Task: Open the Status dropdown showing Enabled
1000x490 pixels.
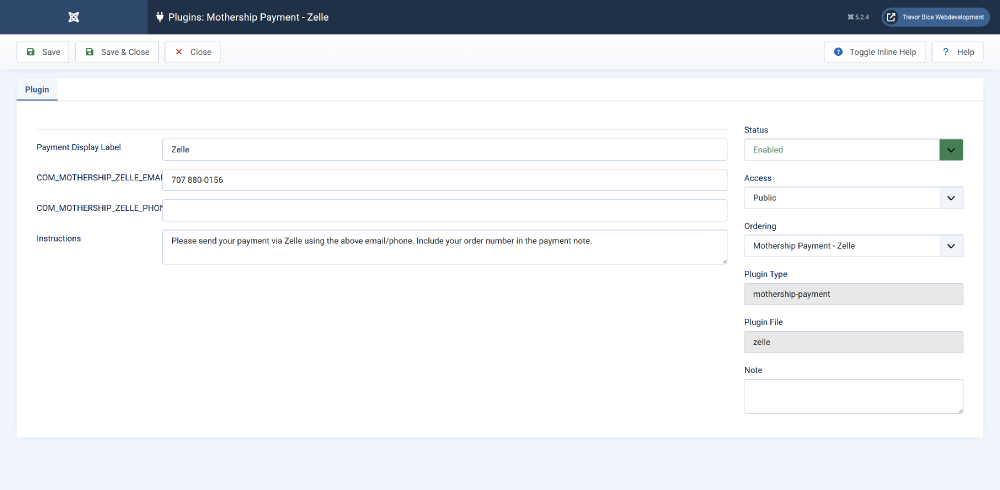Action: [853, 150]
